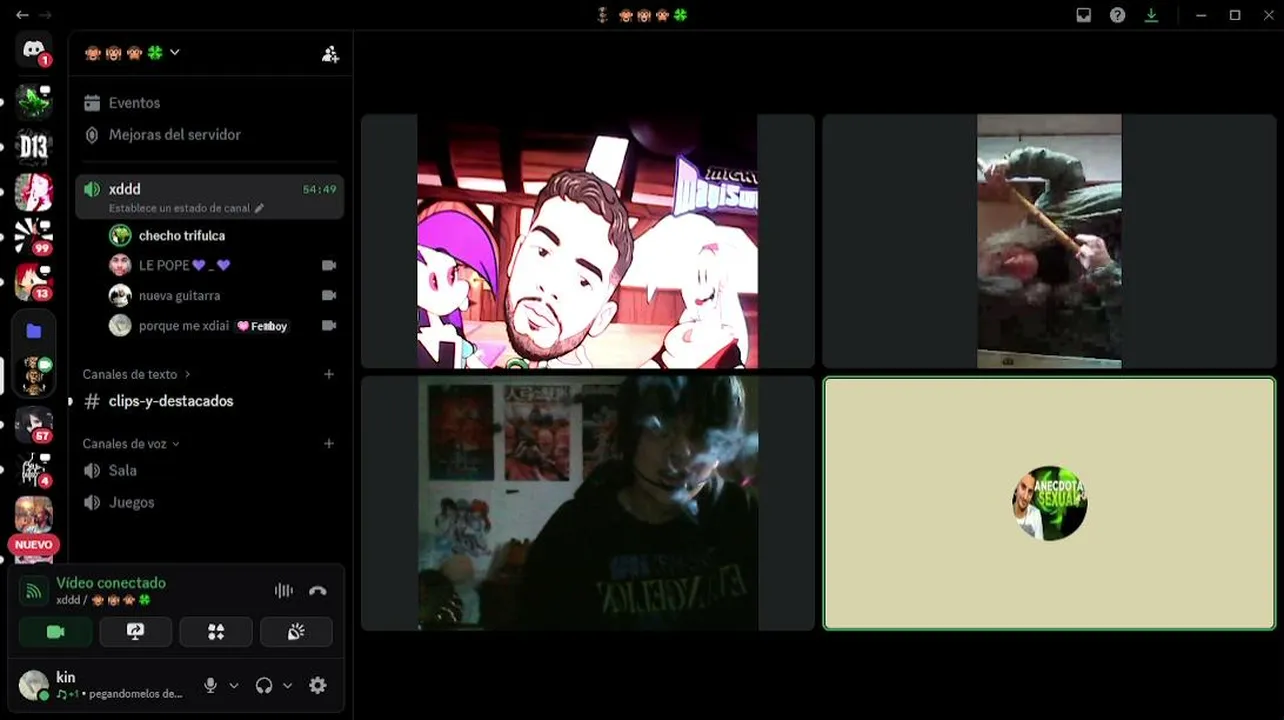Open the server with 67 notifications
This screenshot has height=720, width=1284.
tap(34, 424)
